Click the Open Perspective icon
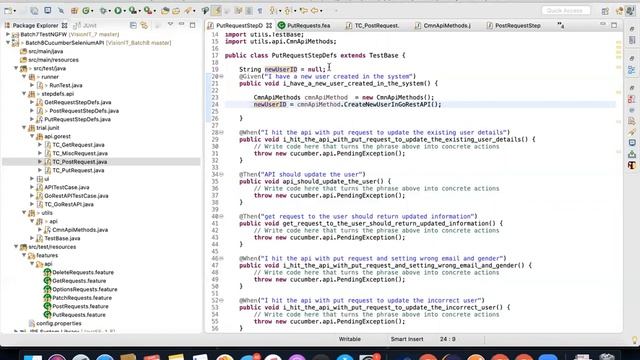The height and width of the screenshot is (360, 640). click(x=605, y=11)
